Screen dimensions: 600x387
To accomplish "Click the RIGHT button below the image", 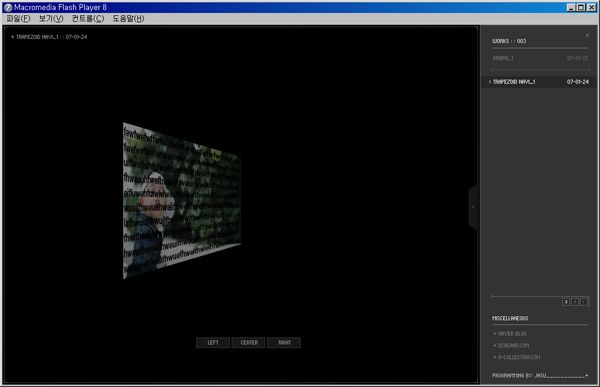I will pyautogui.click(x=284, y=343).
